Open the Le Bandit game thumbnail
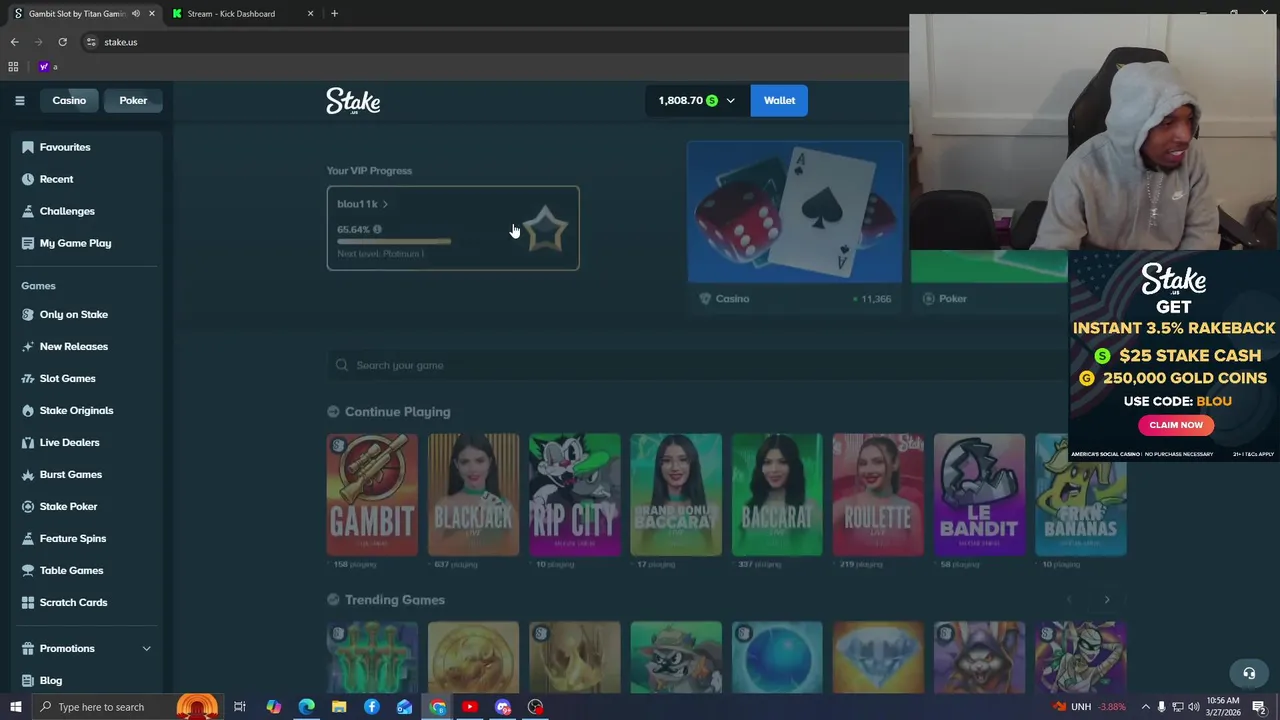 click(x=979, y=494)
